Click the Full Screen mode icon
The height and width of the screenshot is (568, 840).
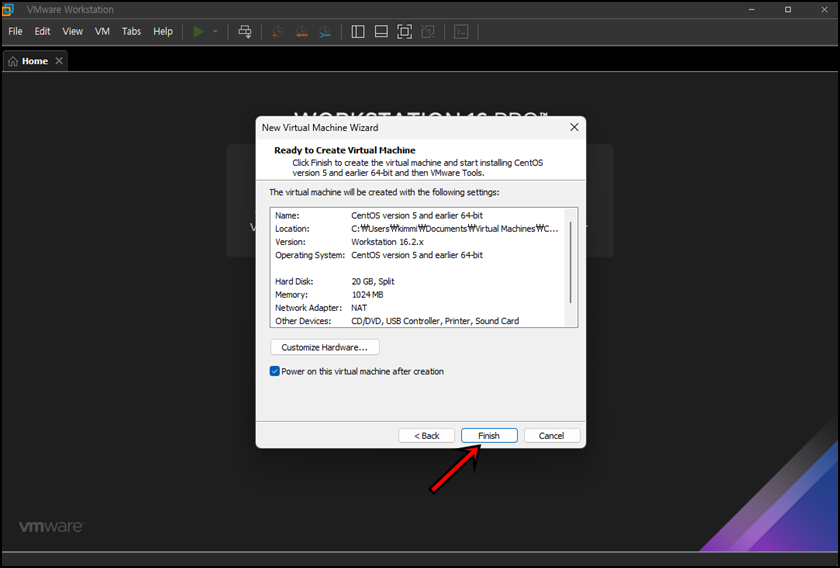[x=404, y=32]
